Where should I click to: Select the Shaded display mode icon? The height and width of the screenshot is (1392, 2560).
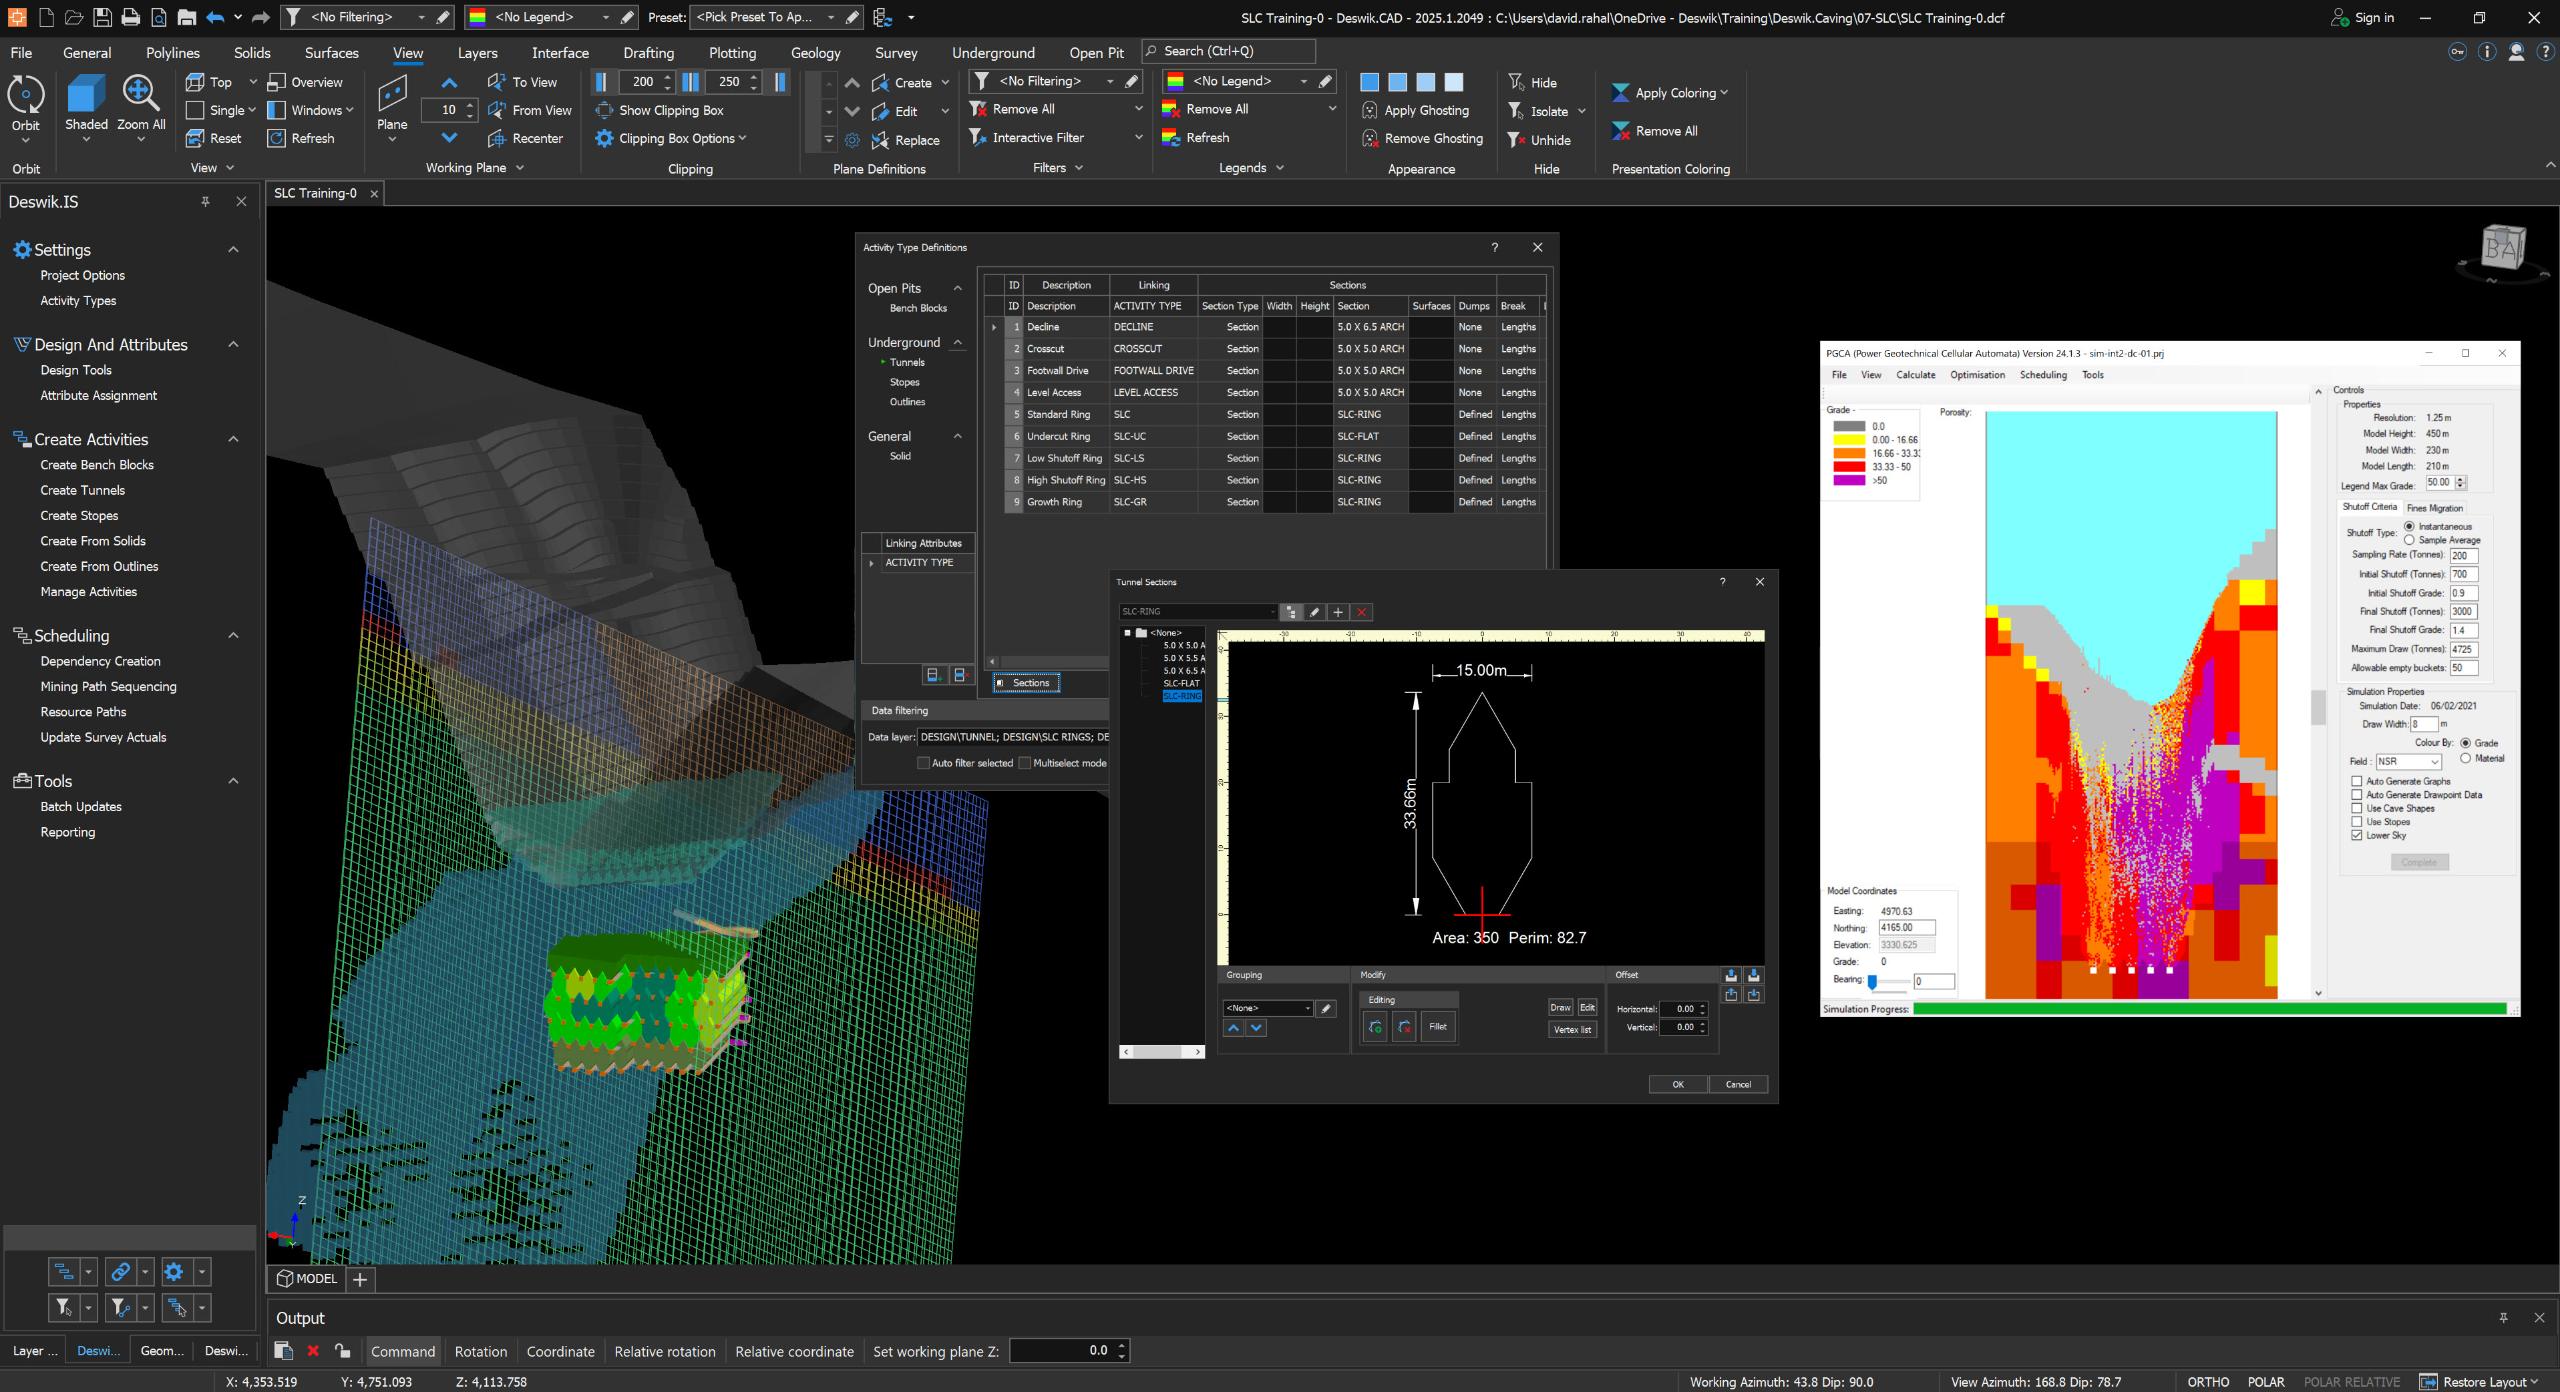click(x=86, y=96)
